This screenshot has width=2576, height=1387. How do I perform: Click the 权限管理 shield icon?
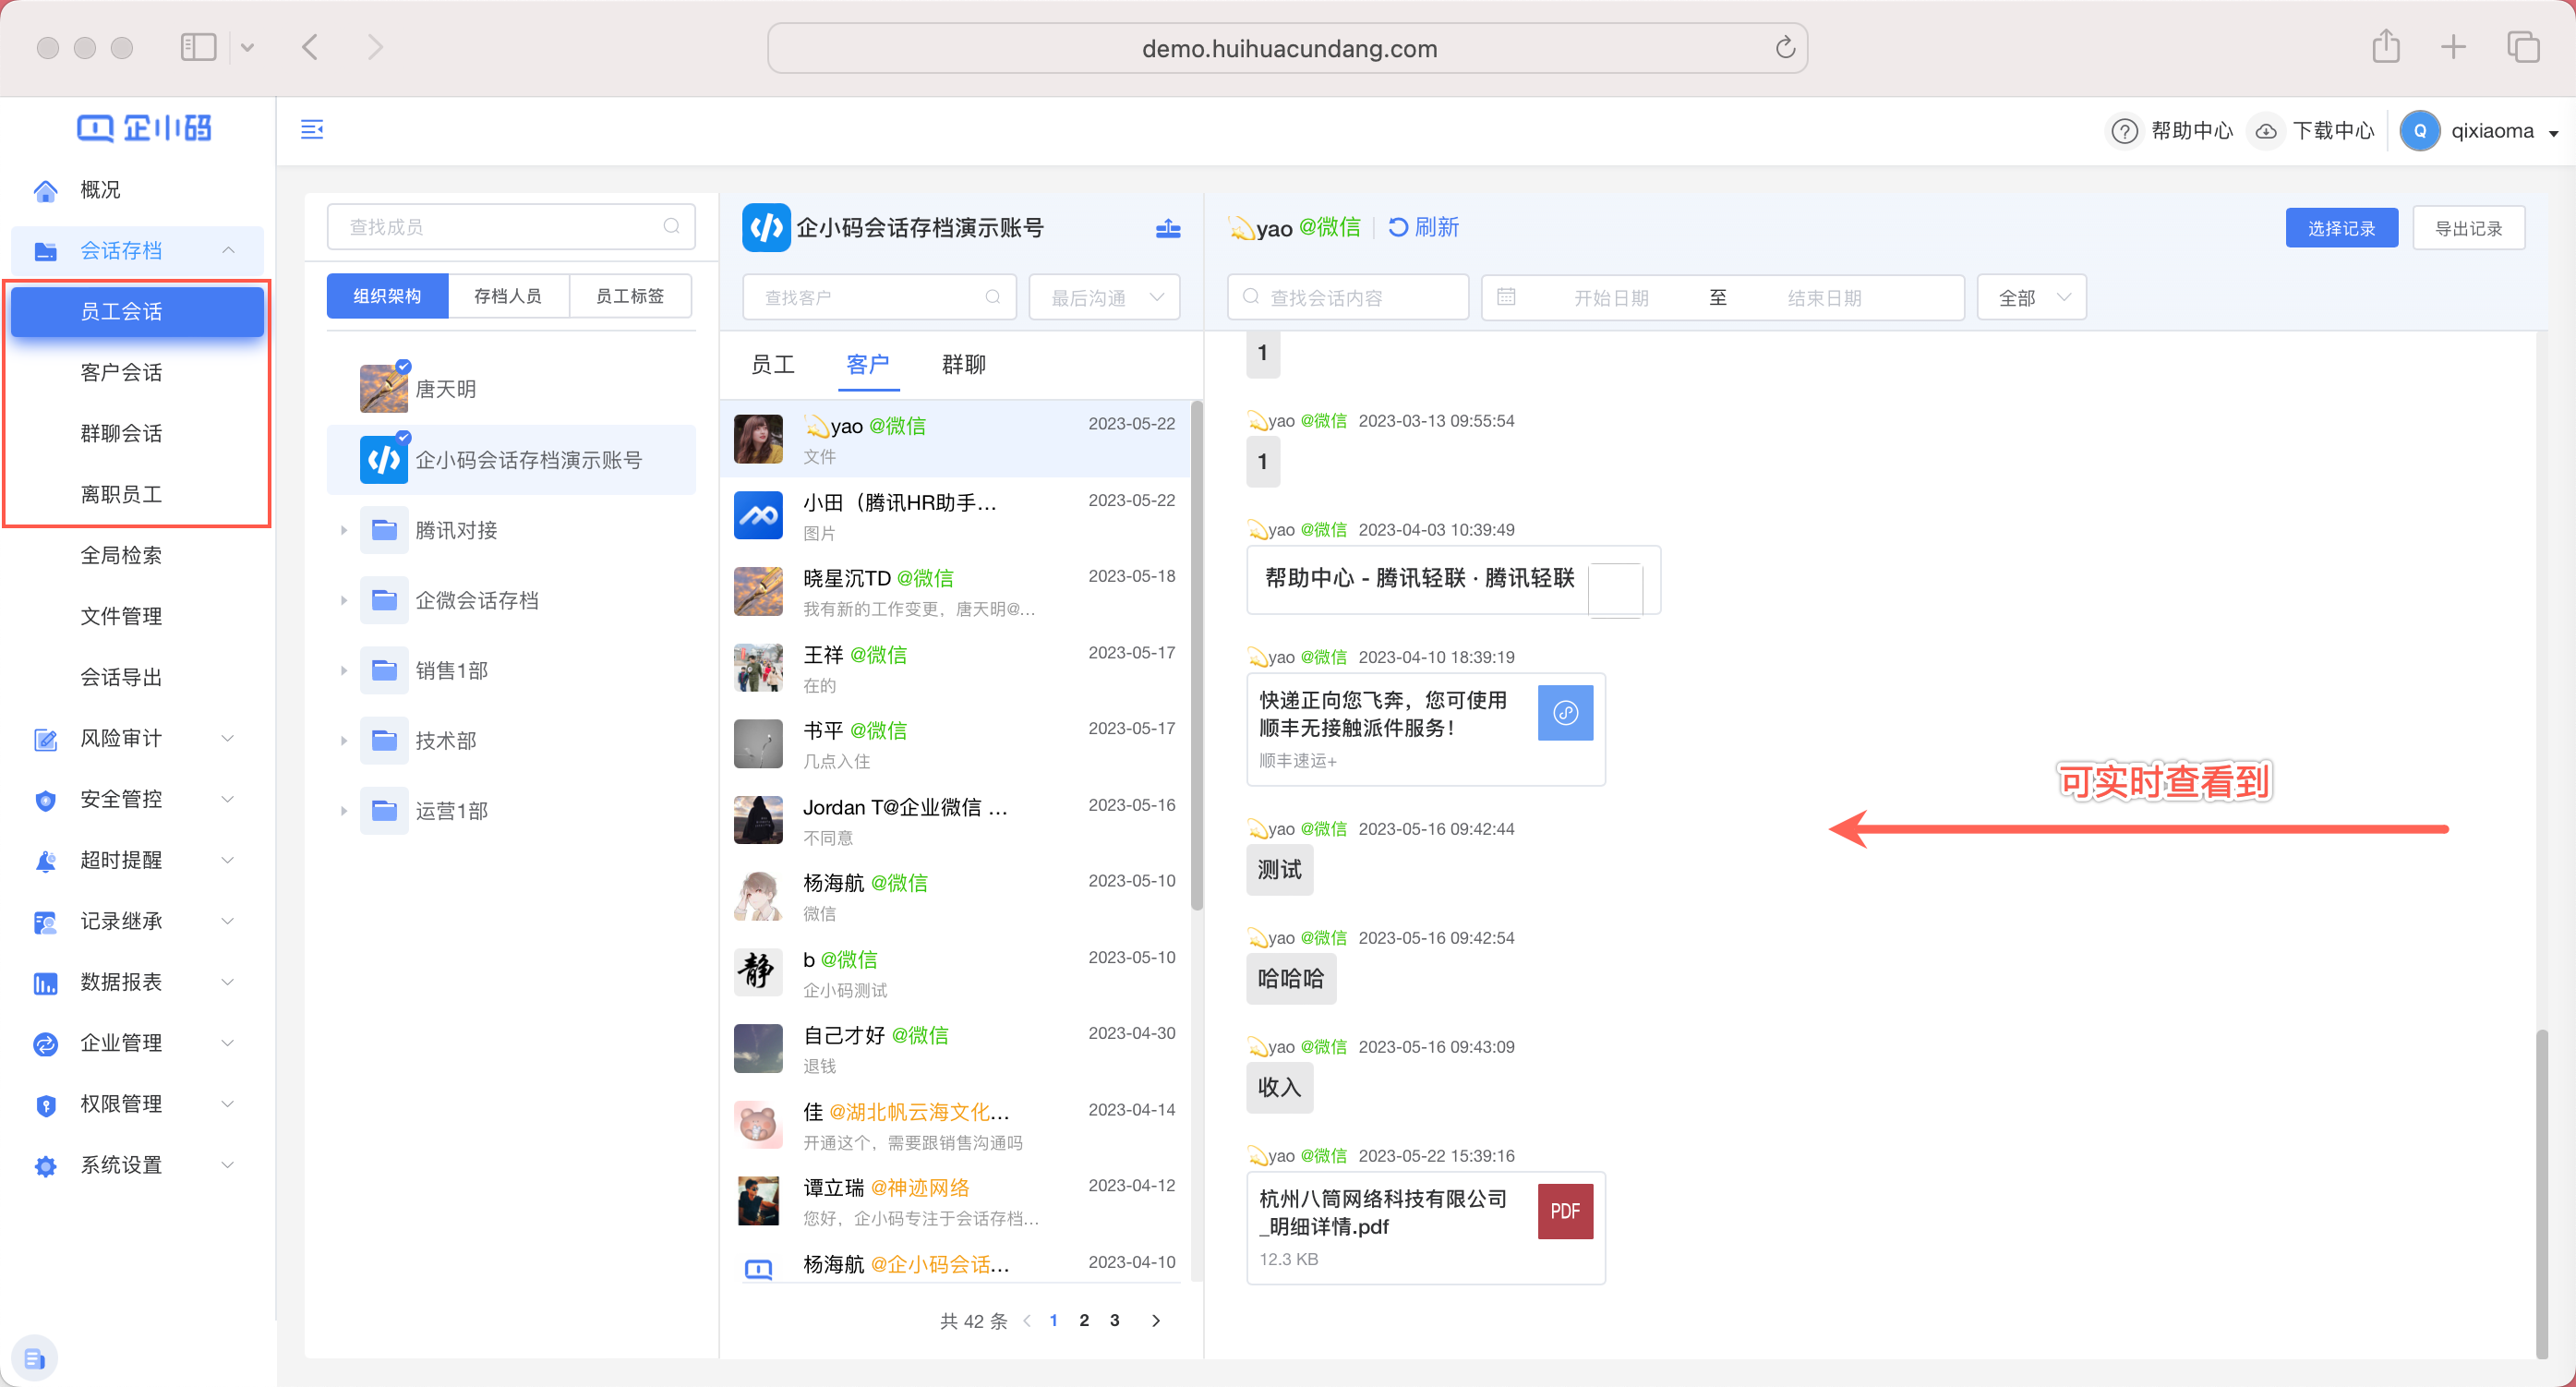45,1105
